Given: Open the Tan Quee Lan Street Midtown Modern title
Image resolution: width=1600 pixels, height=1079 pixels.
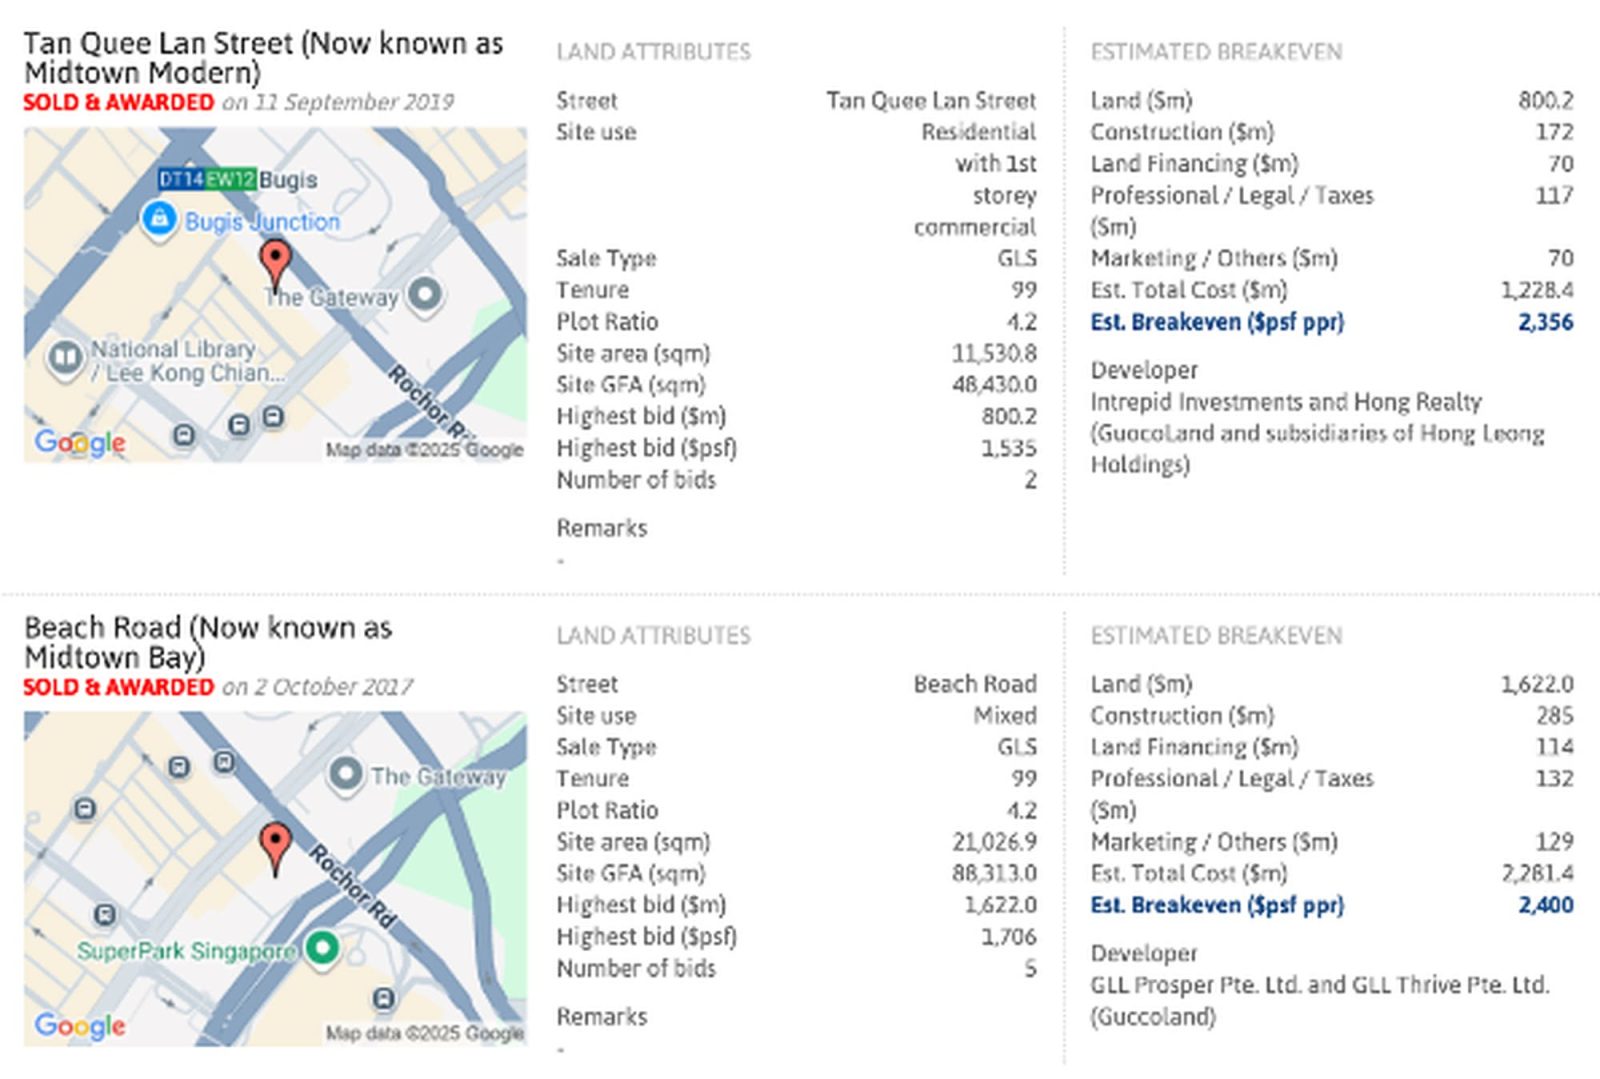Looking at the screenshot, I should 263,58.
